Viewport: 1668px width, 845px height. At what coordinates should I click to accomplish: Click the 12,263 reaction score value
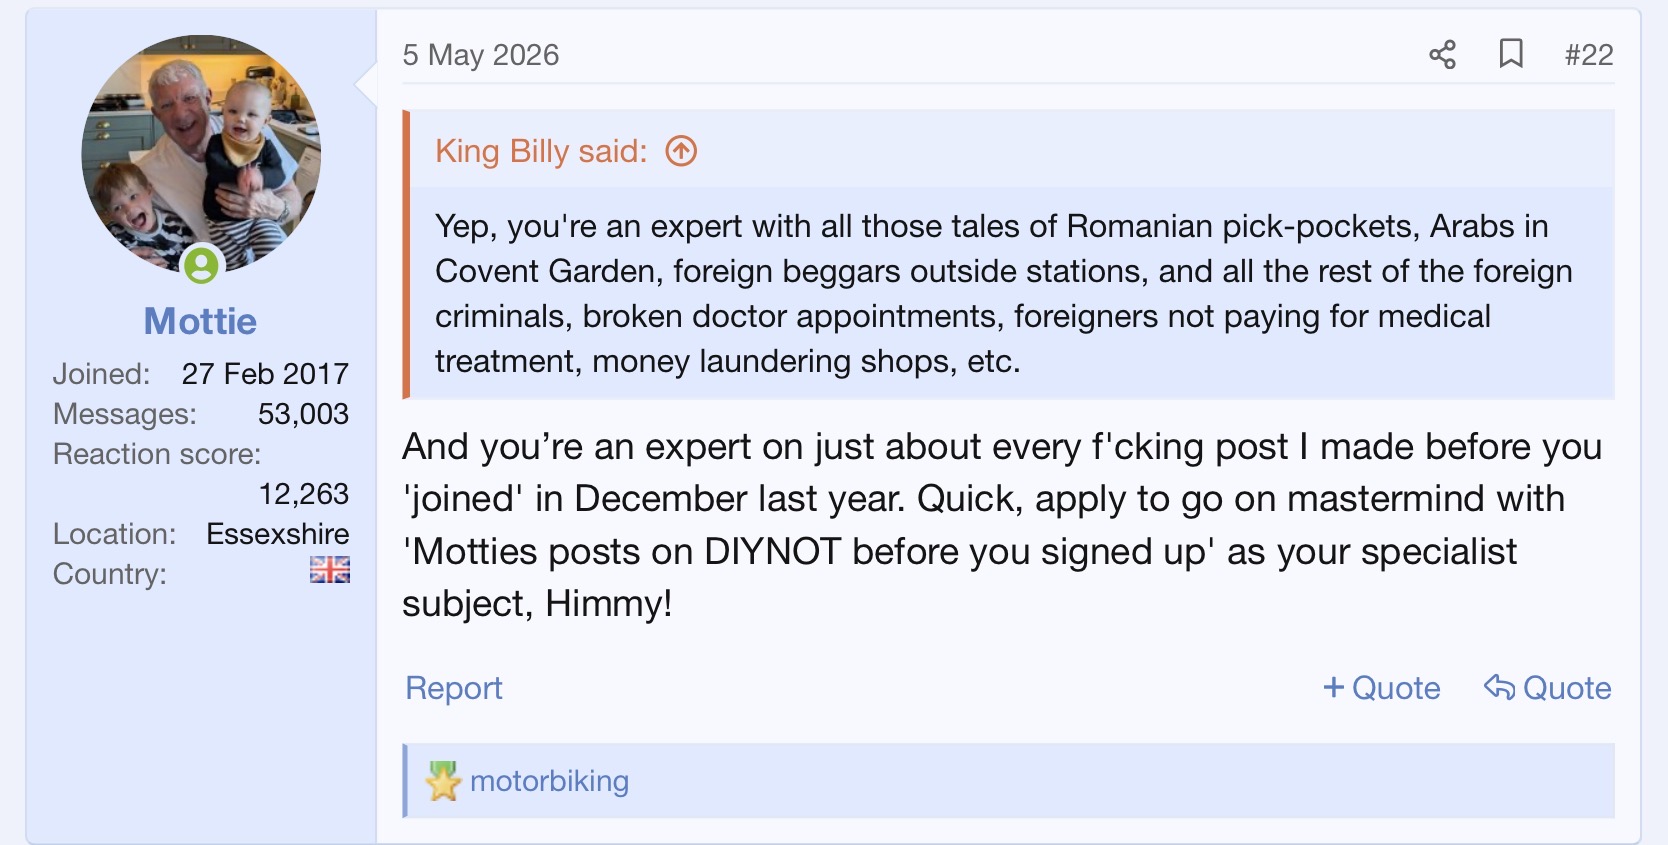click(x=304, y=494)
